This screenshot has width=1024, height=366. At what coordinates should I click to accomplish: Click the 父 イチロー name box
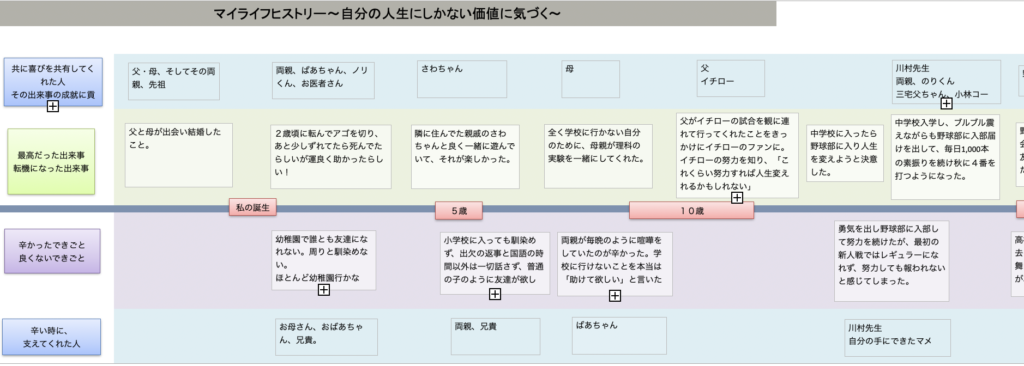click(x=730, y=78)
